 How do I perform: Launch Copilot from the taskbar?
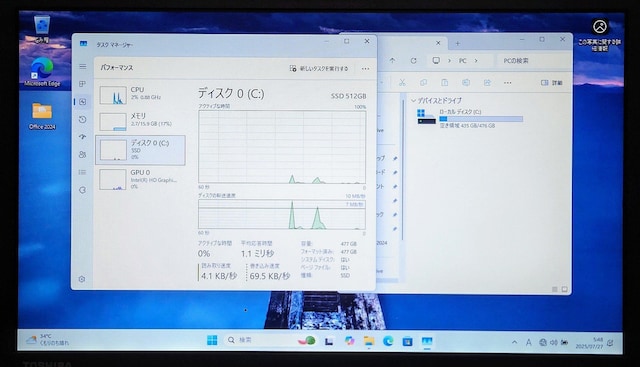[349, 340]
